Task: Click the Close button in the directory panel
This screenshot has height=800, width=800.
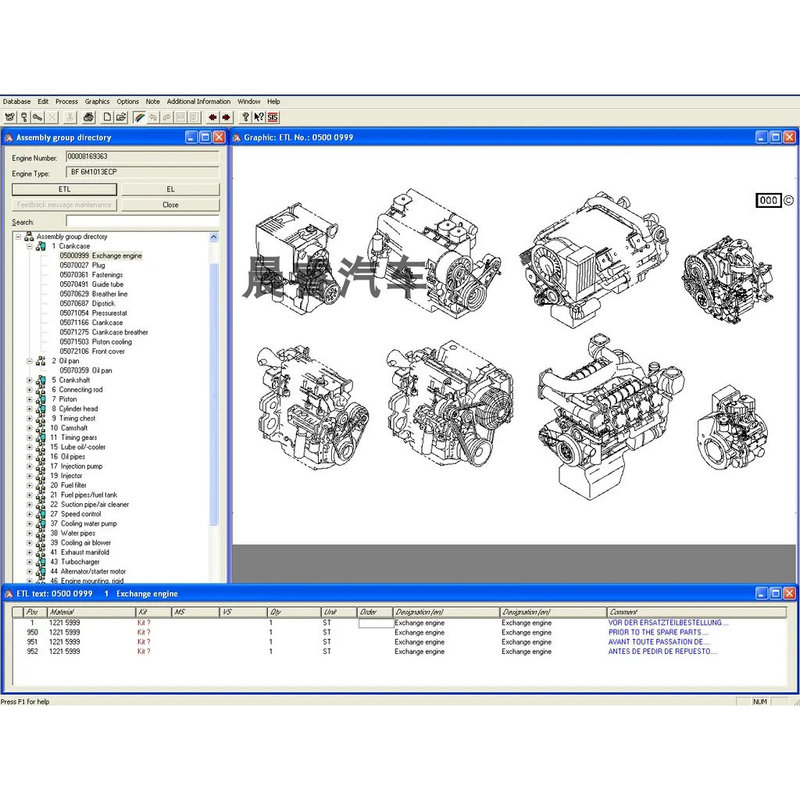Action: pos(170,205)
